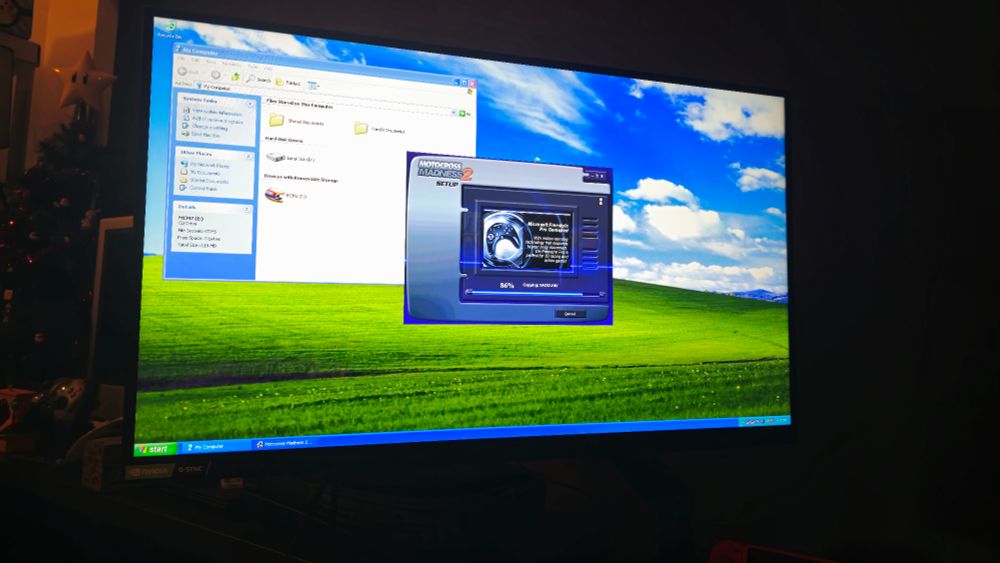Open the Views toolbar button
Viewport: 1000px width, 563px height.
point(312,85)
